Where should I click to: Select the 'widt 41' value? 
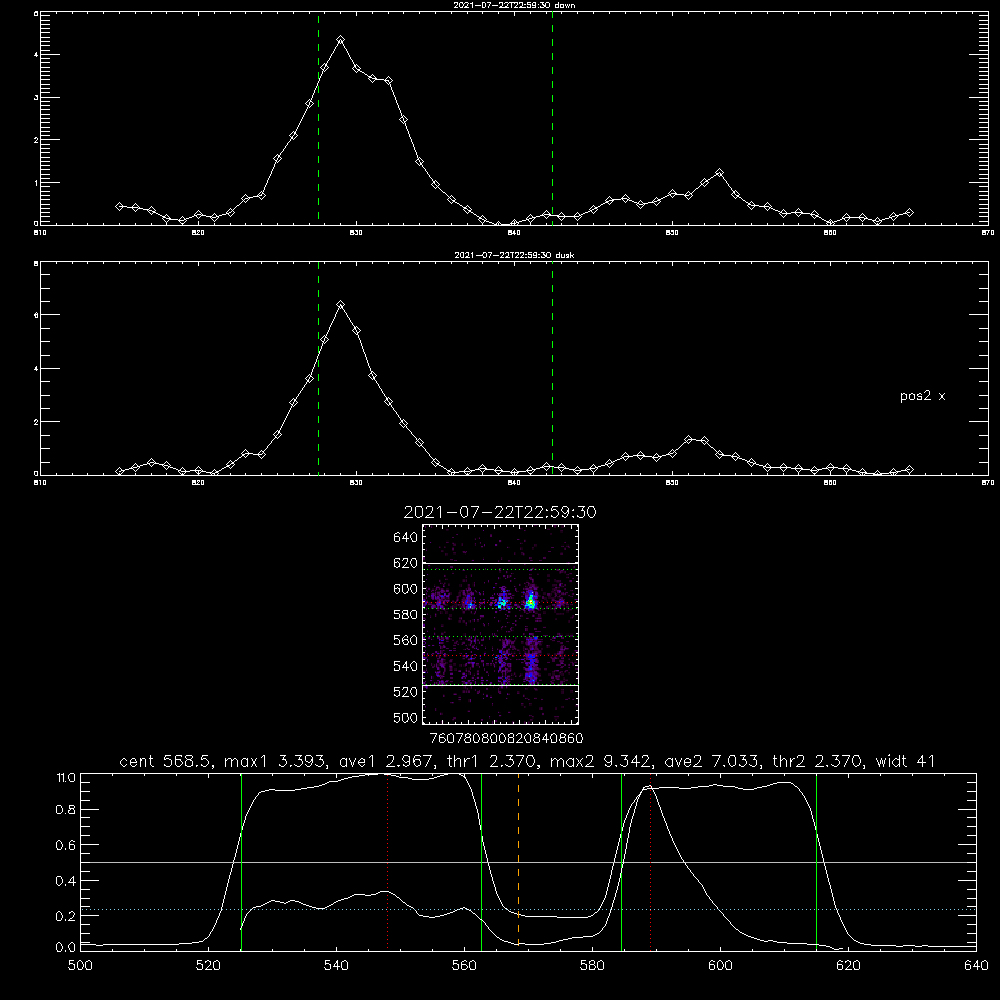pos(906,761)
